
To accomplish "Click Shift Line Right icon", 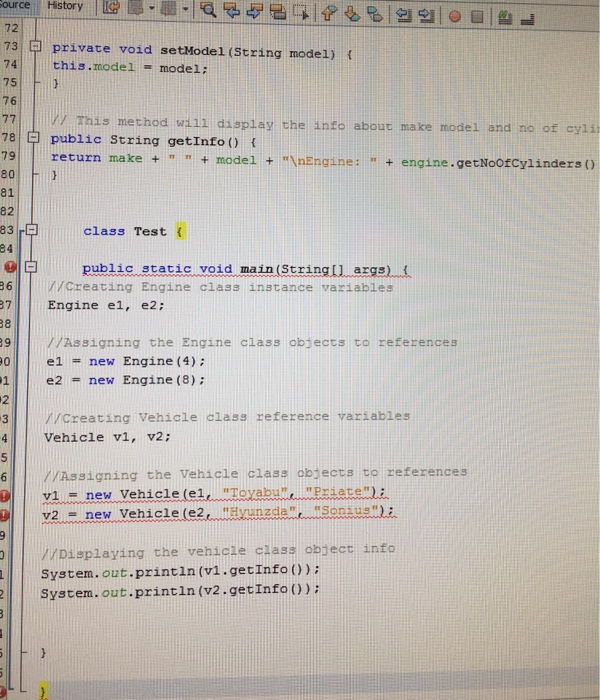I will 426,16.
